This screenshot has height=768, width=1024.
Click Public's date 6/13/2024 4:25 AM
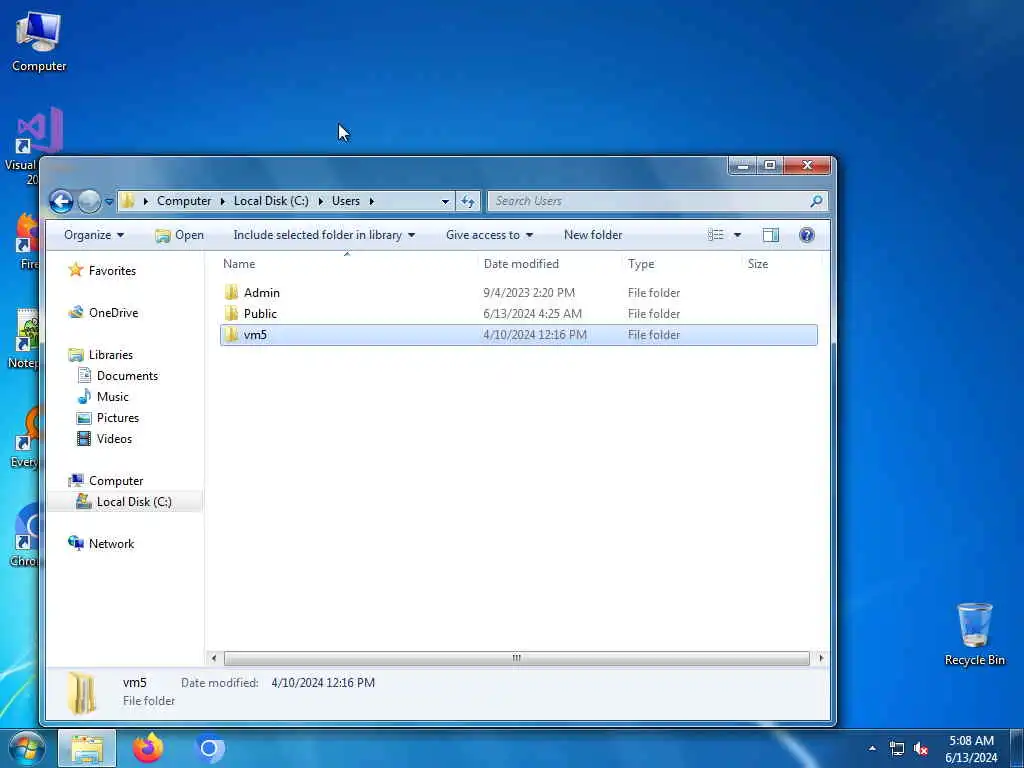coord(532,313)
